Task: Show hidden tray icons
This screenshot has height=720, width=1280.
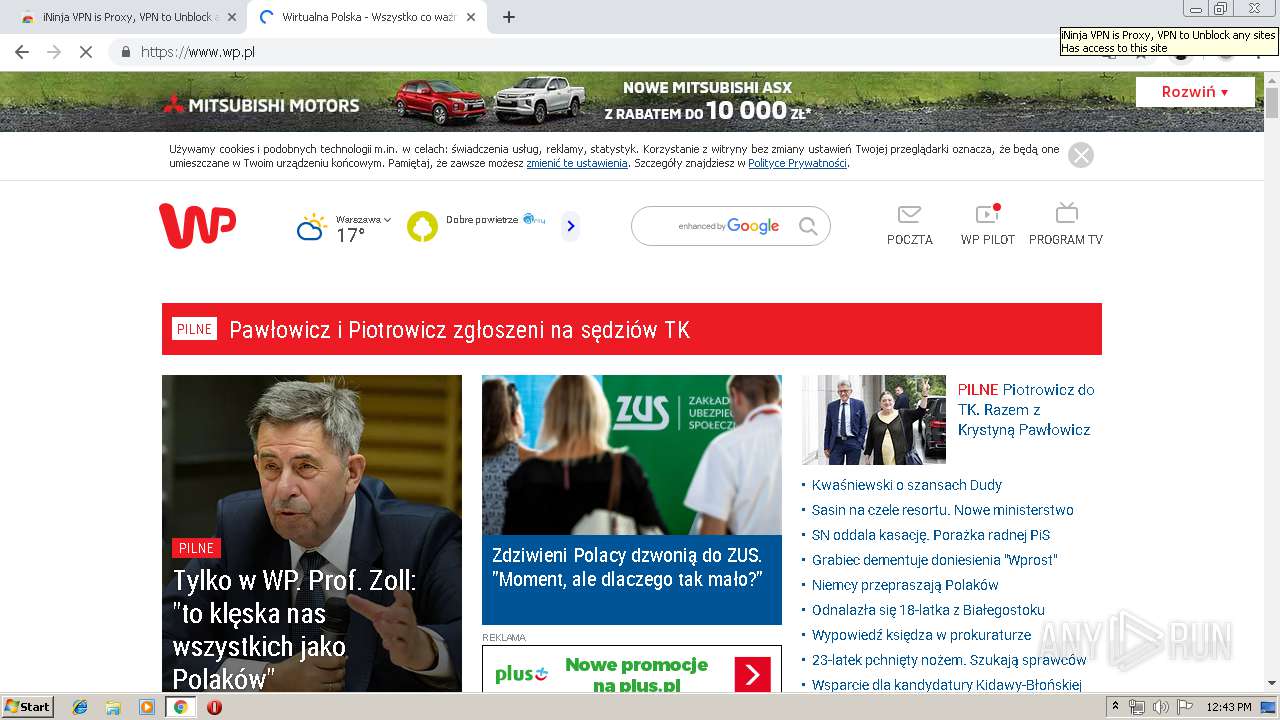Action: click(1116, 707)
